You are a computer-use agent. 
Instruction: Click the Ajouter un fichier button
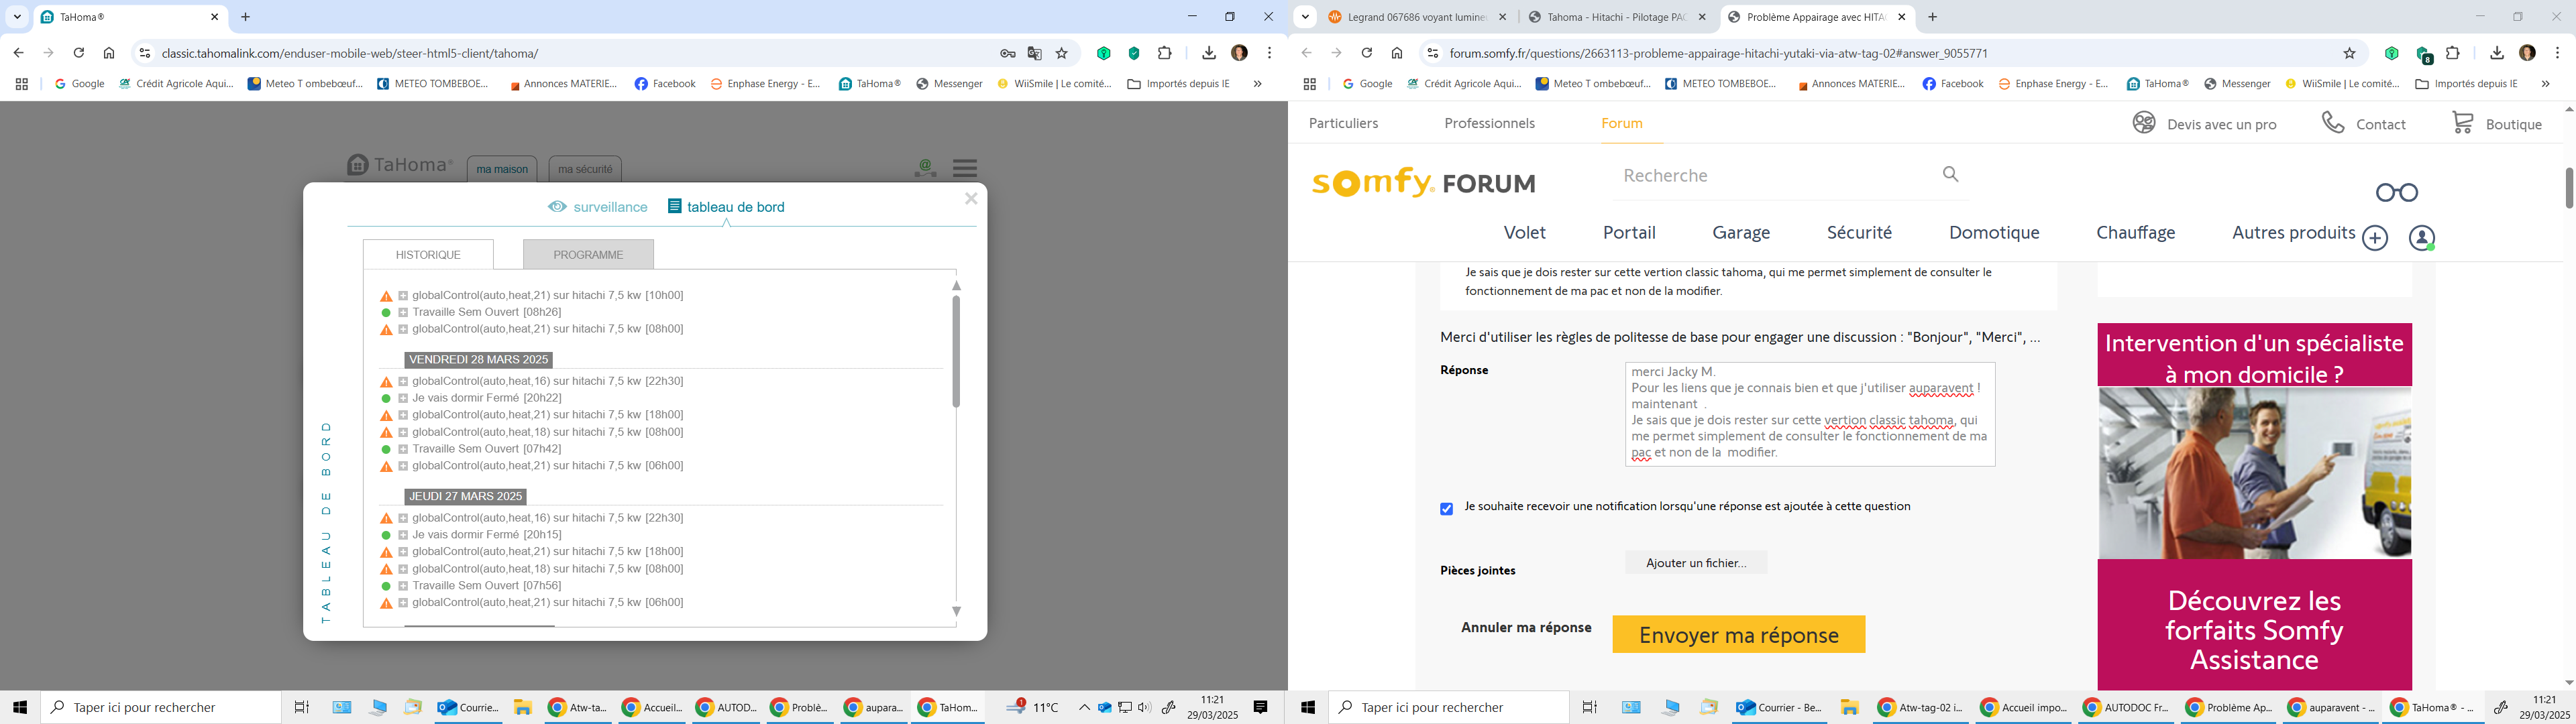pyautogui.click(x=1696, y=563)
